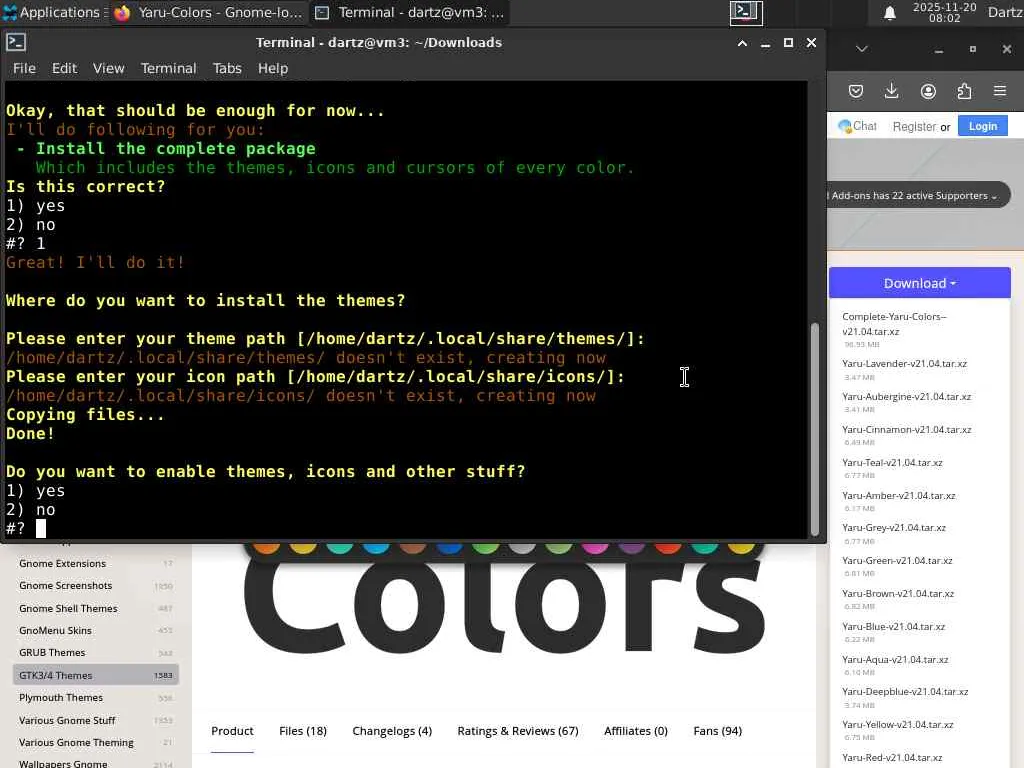Download Yaru-Aubergine-v21.04.tar.xz

tap(906, 396)
